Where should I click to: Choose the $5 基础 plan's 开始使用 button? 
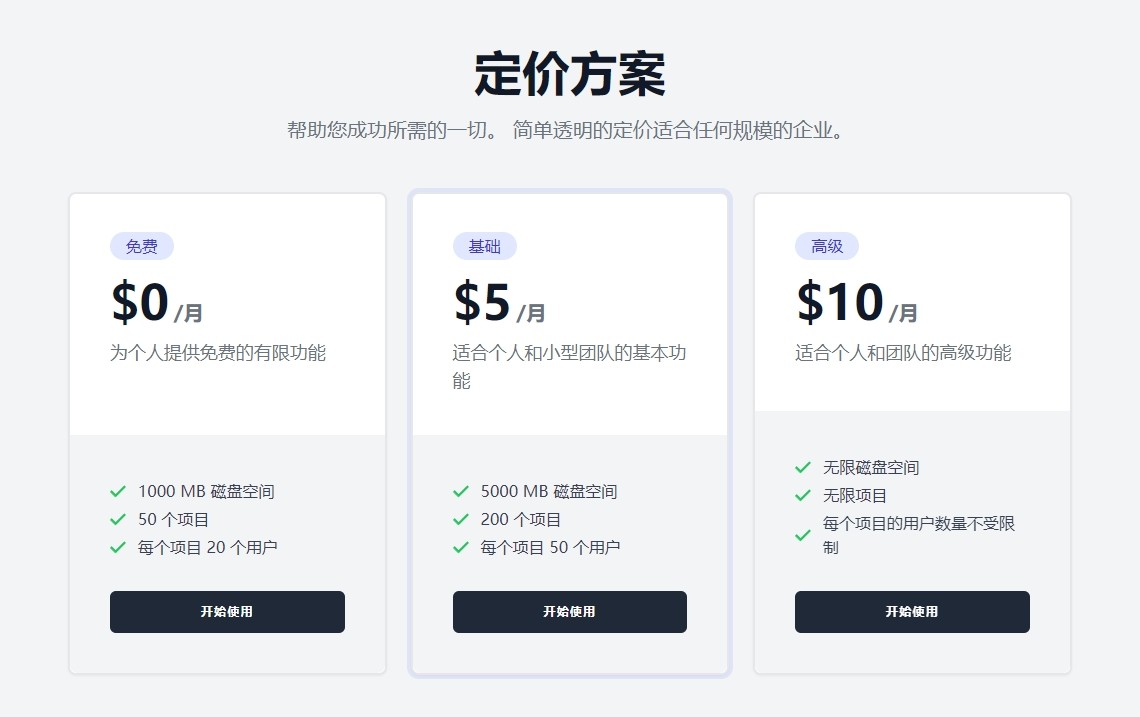(570, 612)
